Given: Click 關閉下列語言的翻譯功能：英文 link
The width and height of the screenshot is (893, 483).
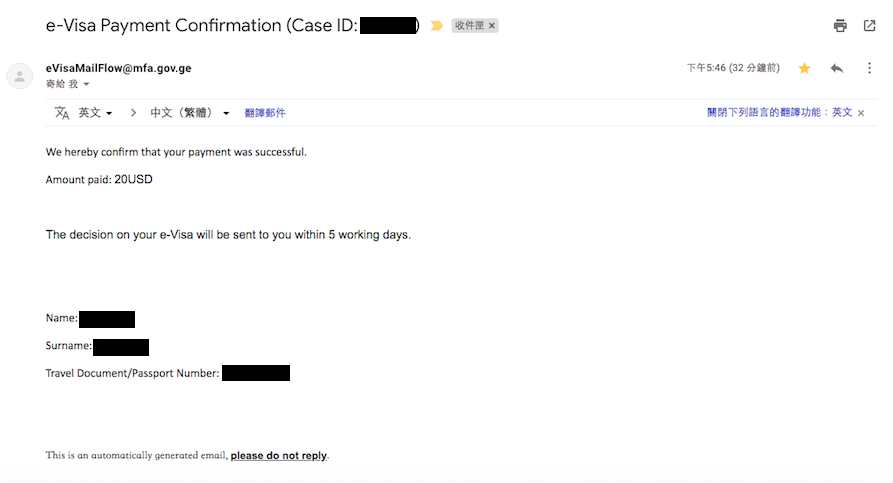Looking at the screenshot, I should click(x=780, y=113).
